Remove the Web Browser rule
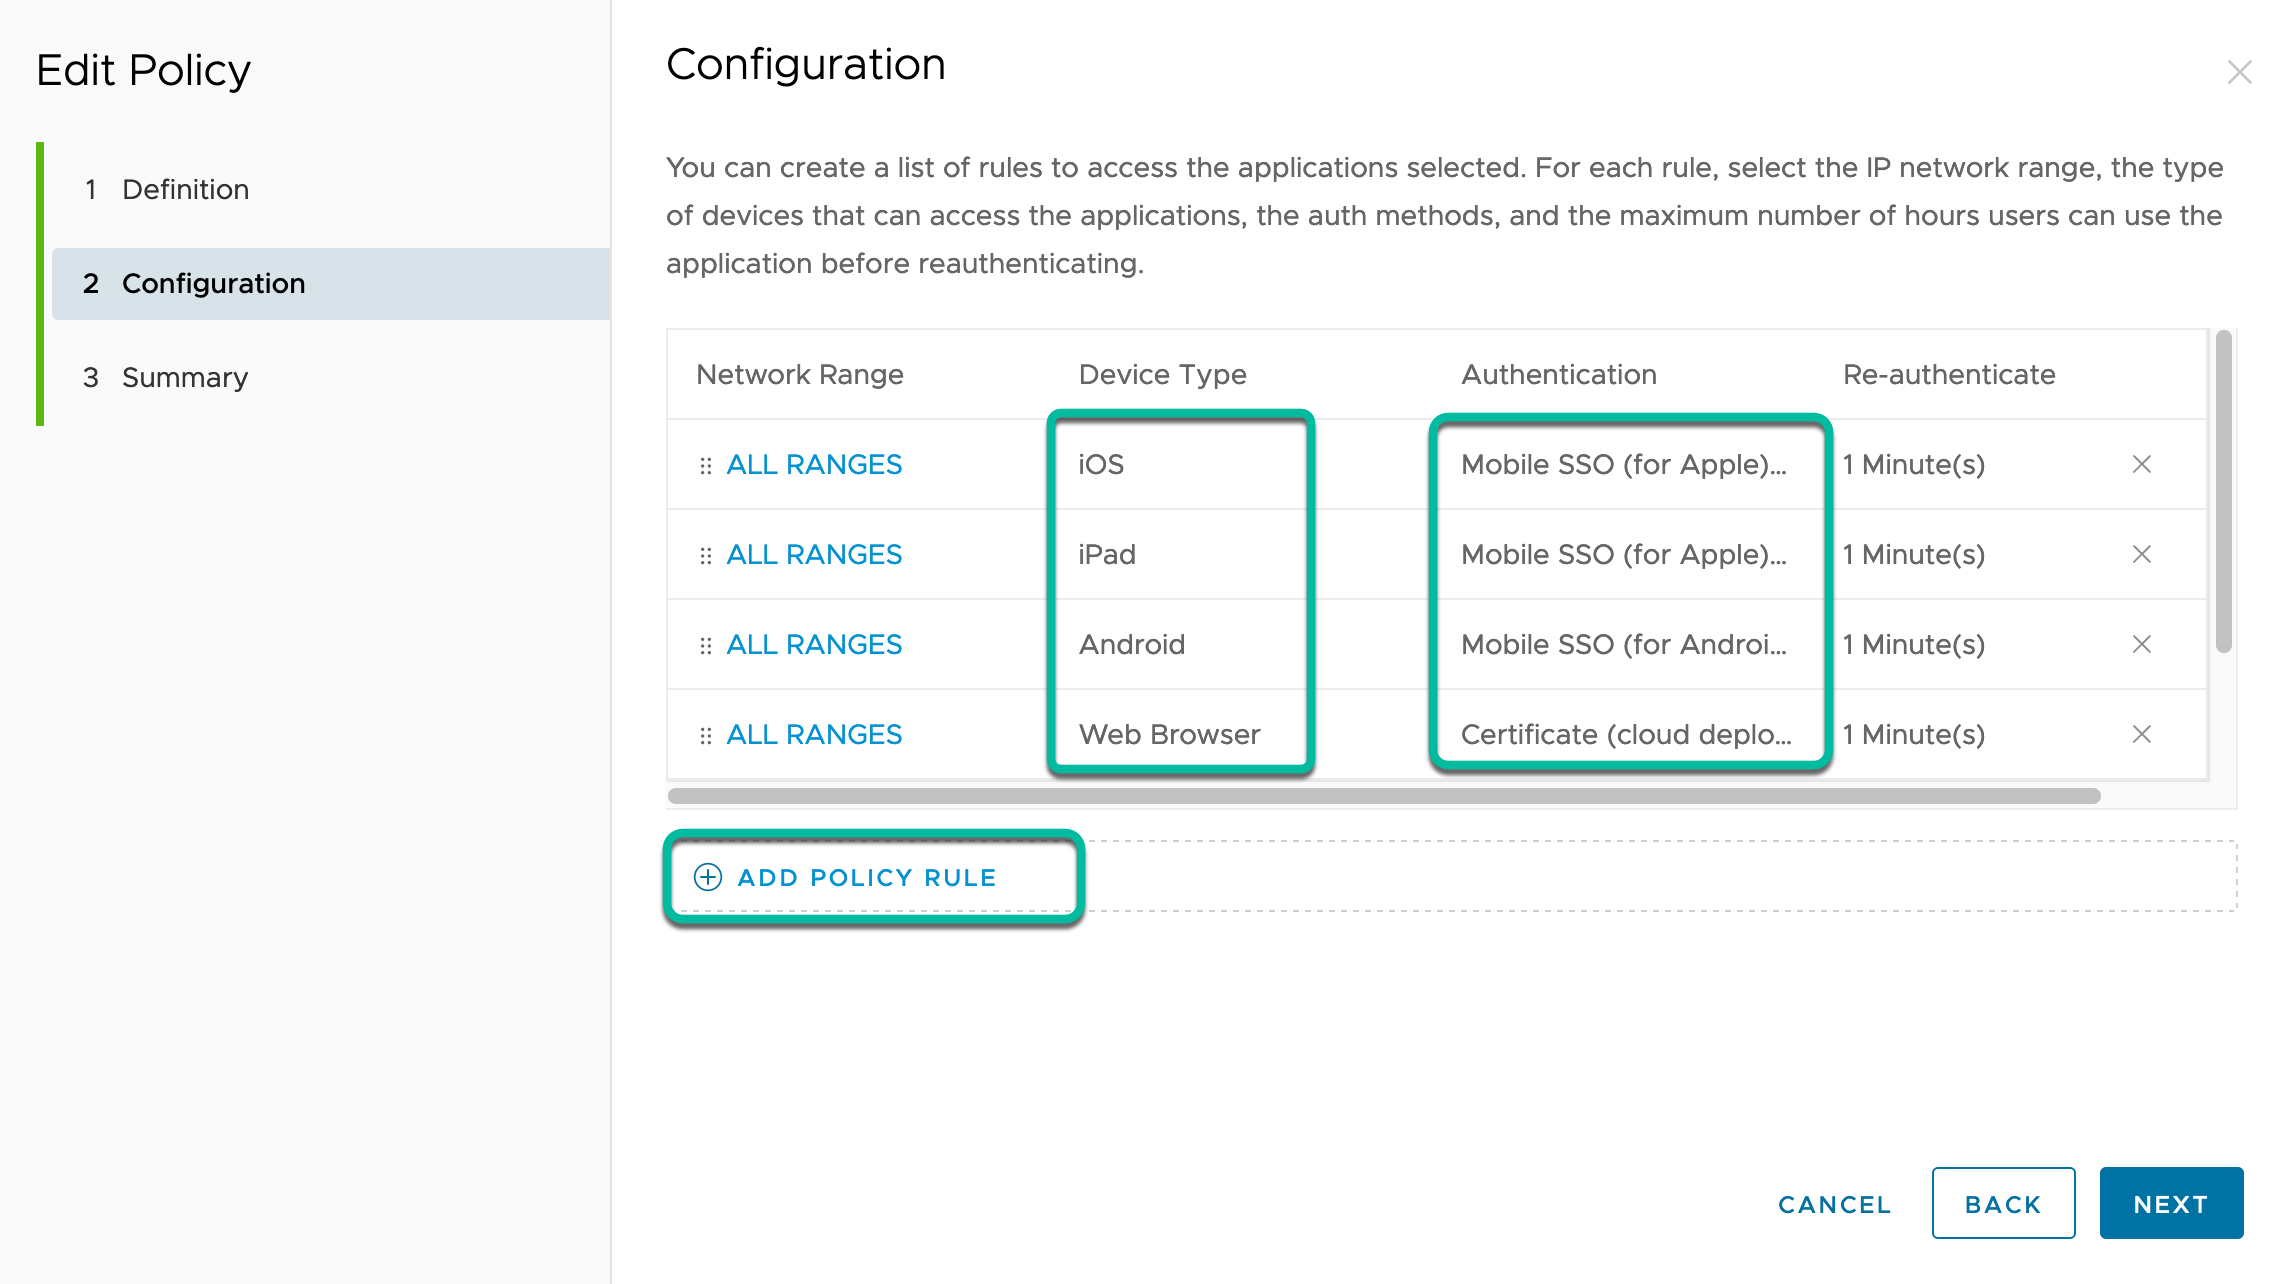2278x1284 pixels. 2143,734
